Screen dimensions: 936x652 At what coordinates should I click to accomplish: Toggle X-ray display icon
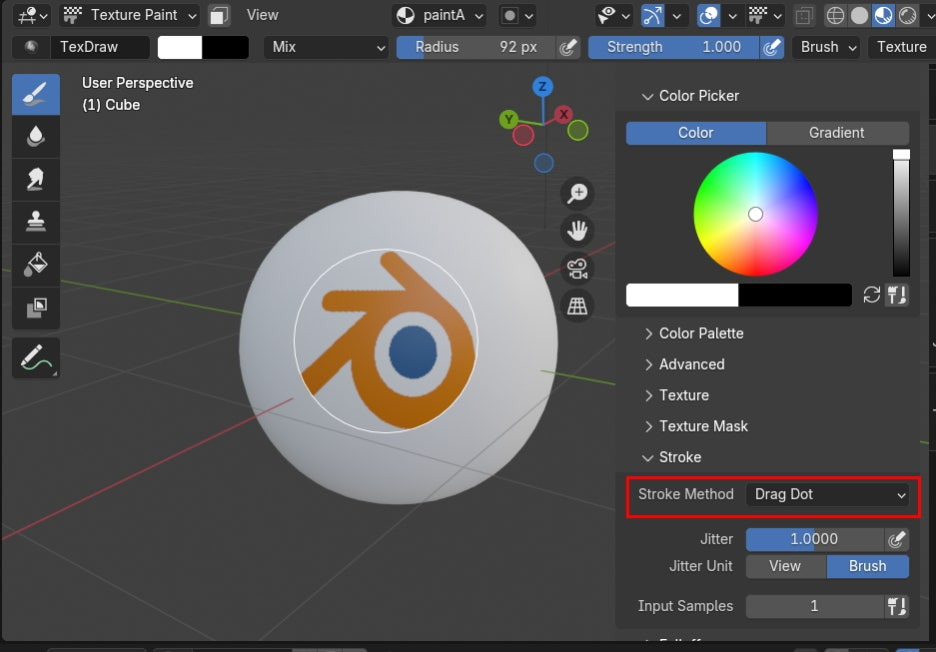(804, 16)
